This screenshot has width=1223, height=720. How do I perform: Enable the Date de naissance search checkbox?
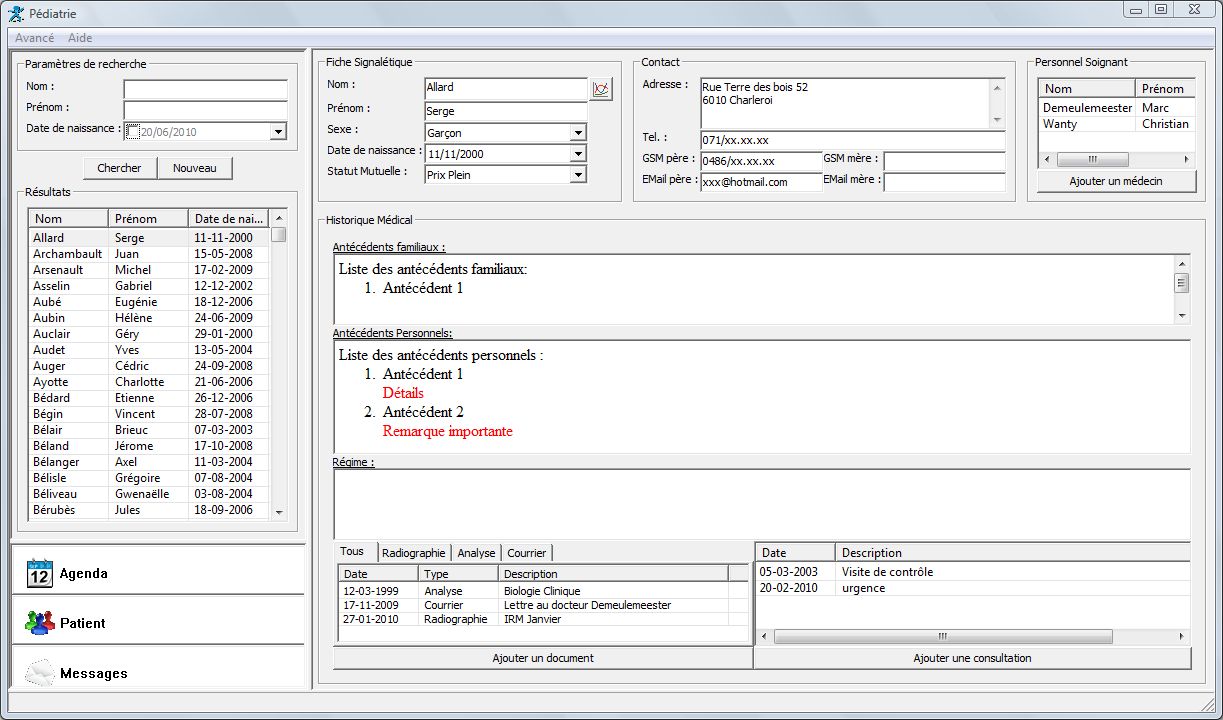[x=132, y=131]
